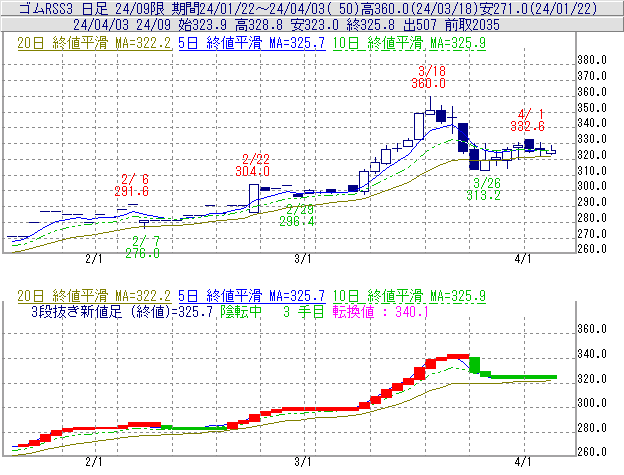Click upper chart '260.0' price axis label
The width and height of the screenshot is (624, 475).
point(592,249)
